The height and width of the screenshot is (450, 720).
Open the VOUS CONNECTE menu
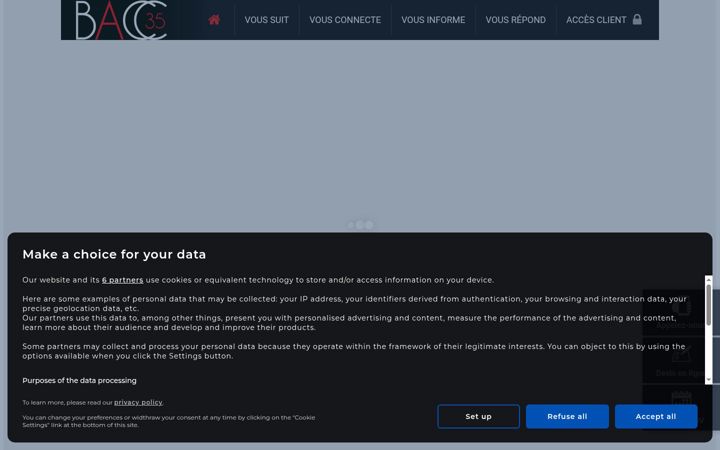pyautogui.click(x=345, y=20)
